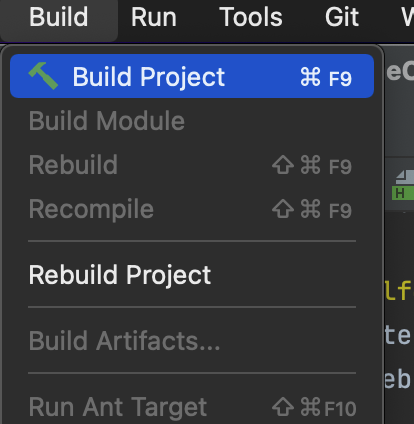Open the Tools menu

click(x=251, y=17)
